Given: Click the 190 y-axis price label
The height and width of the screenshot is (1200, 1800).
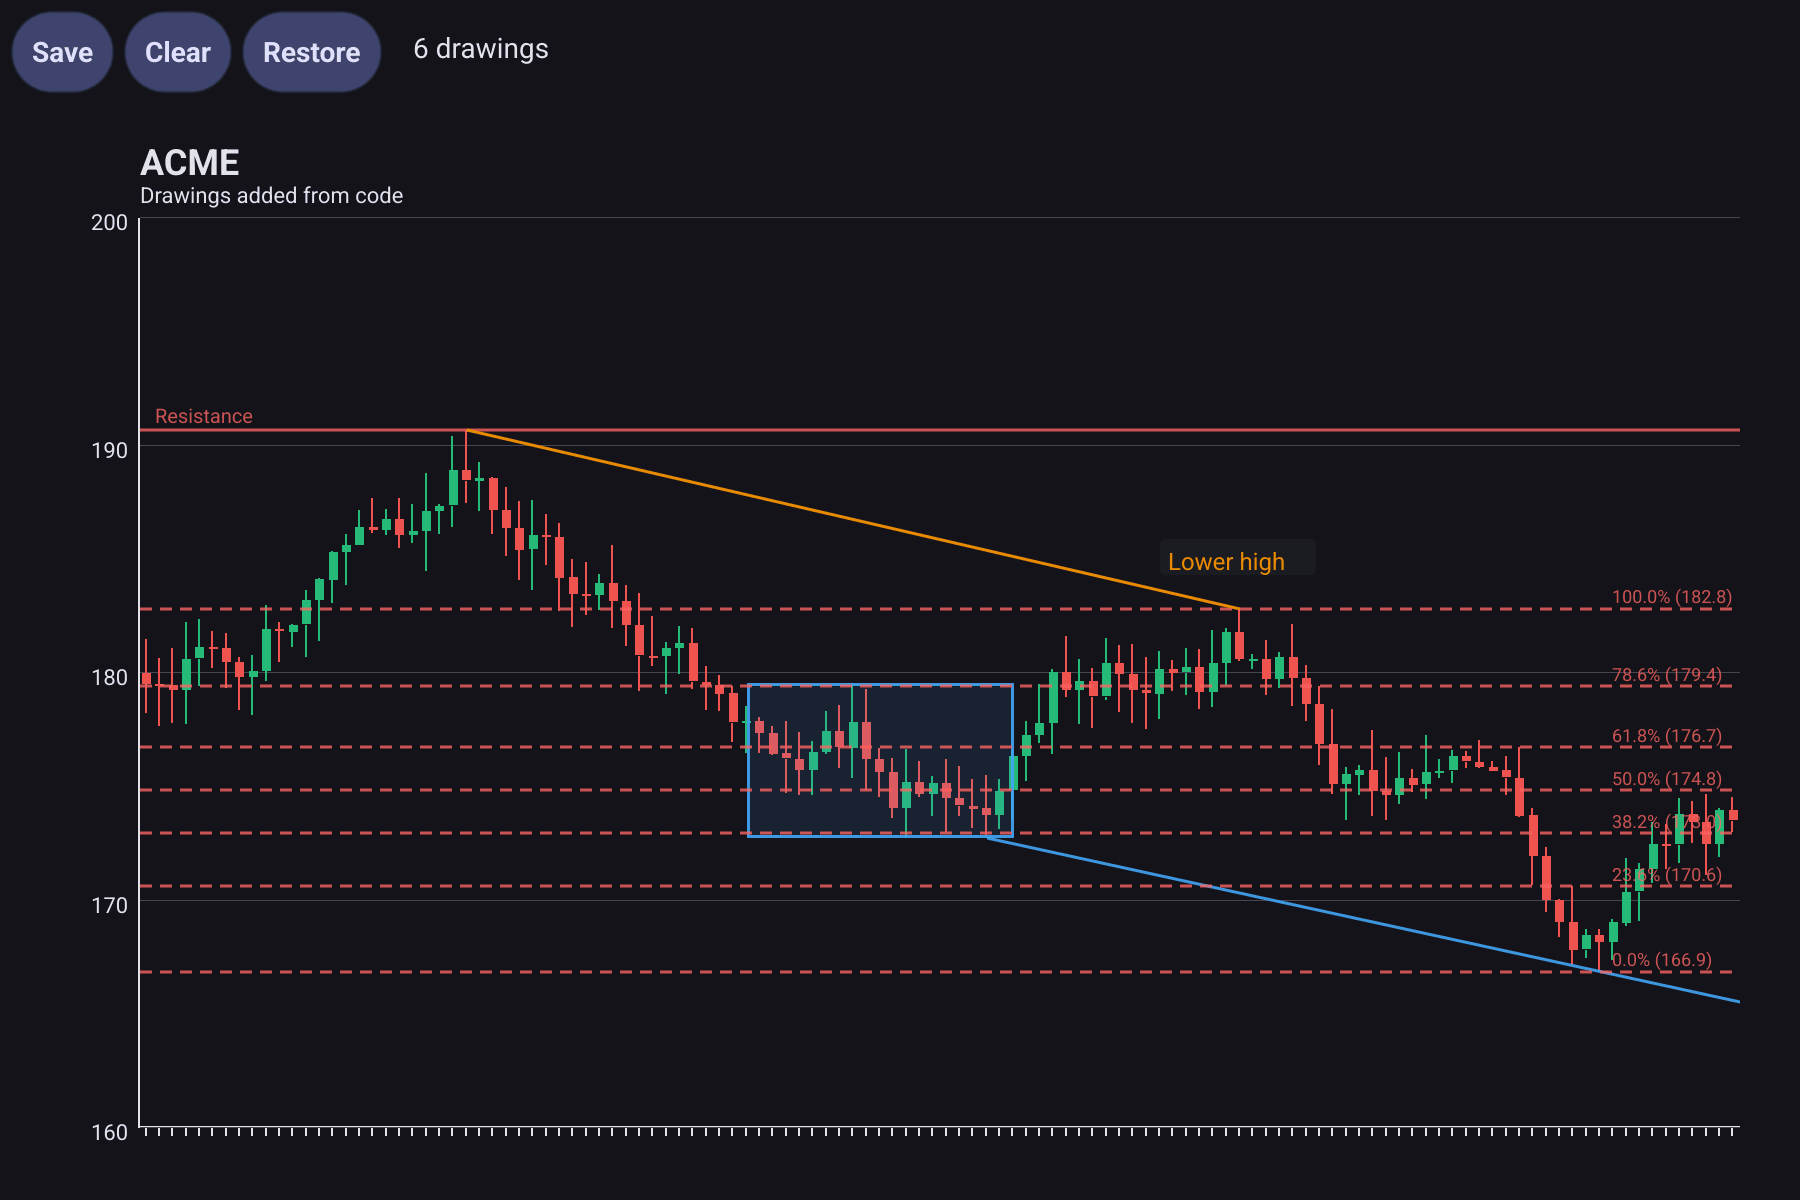Looking at the screenshot, I should (x=109, y=450).
